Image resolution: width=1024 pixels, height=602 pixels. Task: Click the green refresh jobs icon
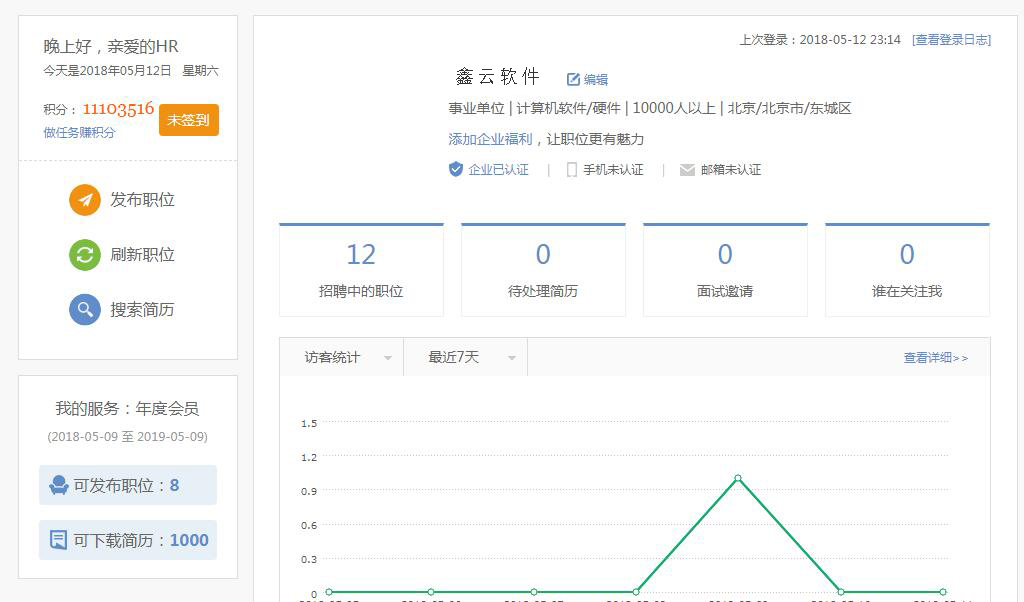click(x=85, y=255)
